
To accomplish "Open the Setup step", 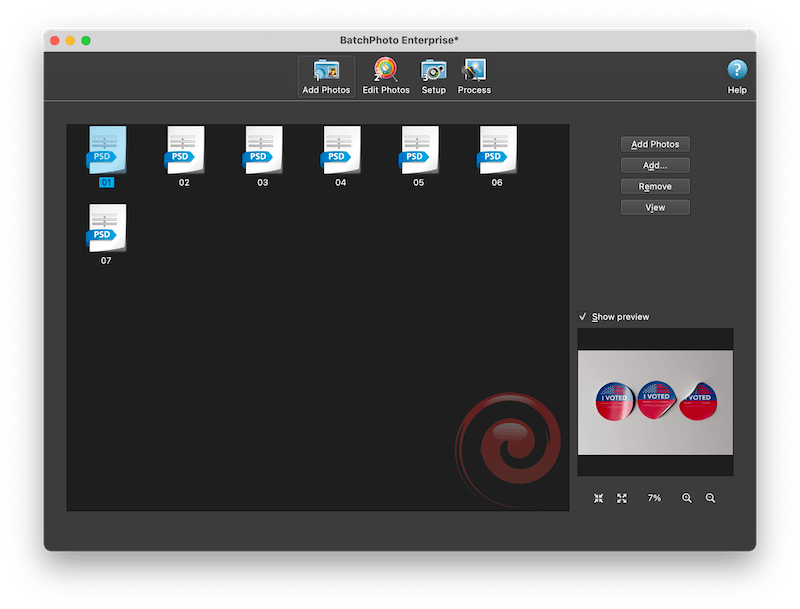I will click(x=433, y=77).
